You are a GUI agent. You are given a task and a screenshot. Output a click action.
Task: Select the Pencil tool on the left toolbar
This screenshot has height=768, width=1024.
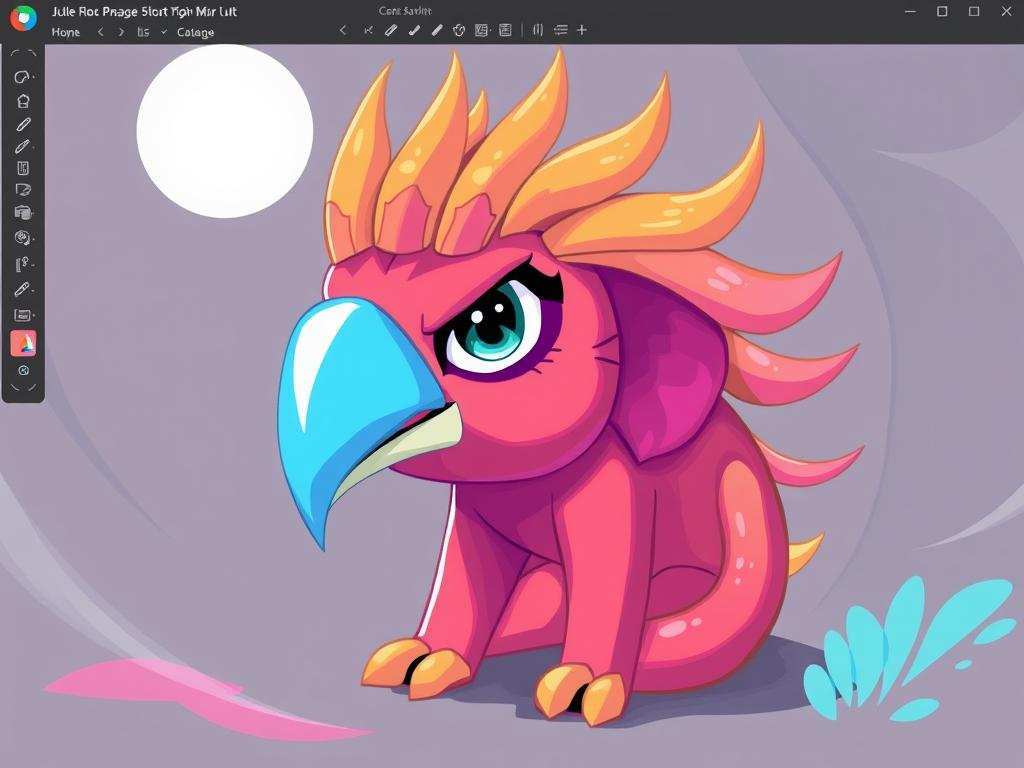23,124
